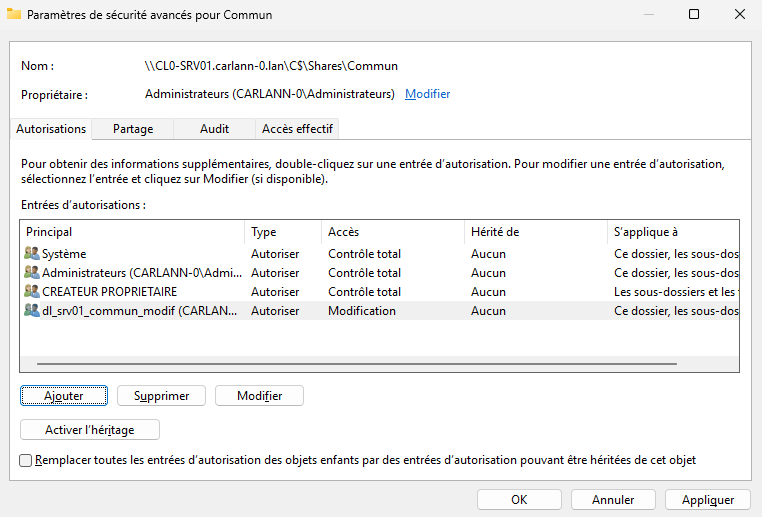Screen dimensions: 762x517
Task: Maximize the security settings window
Action: [694, 14]
